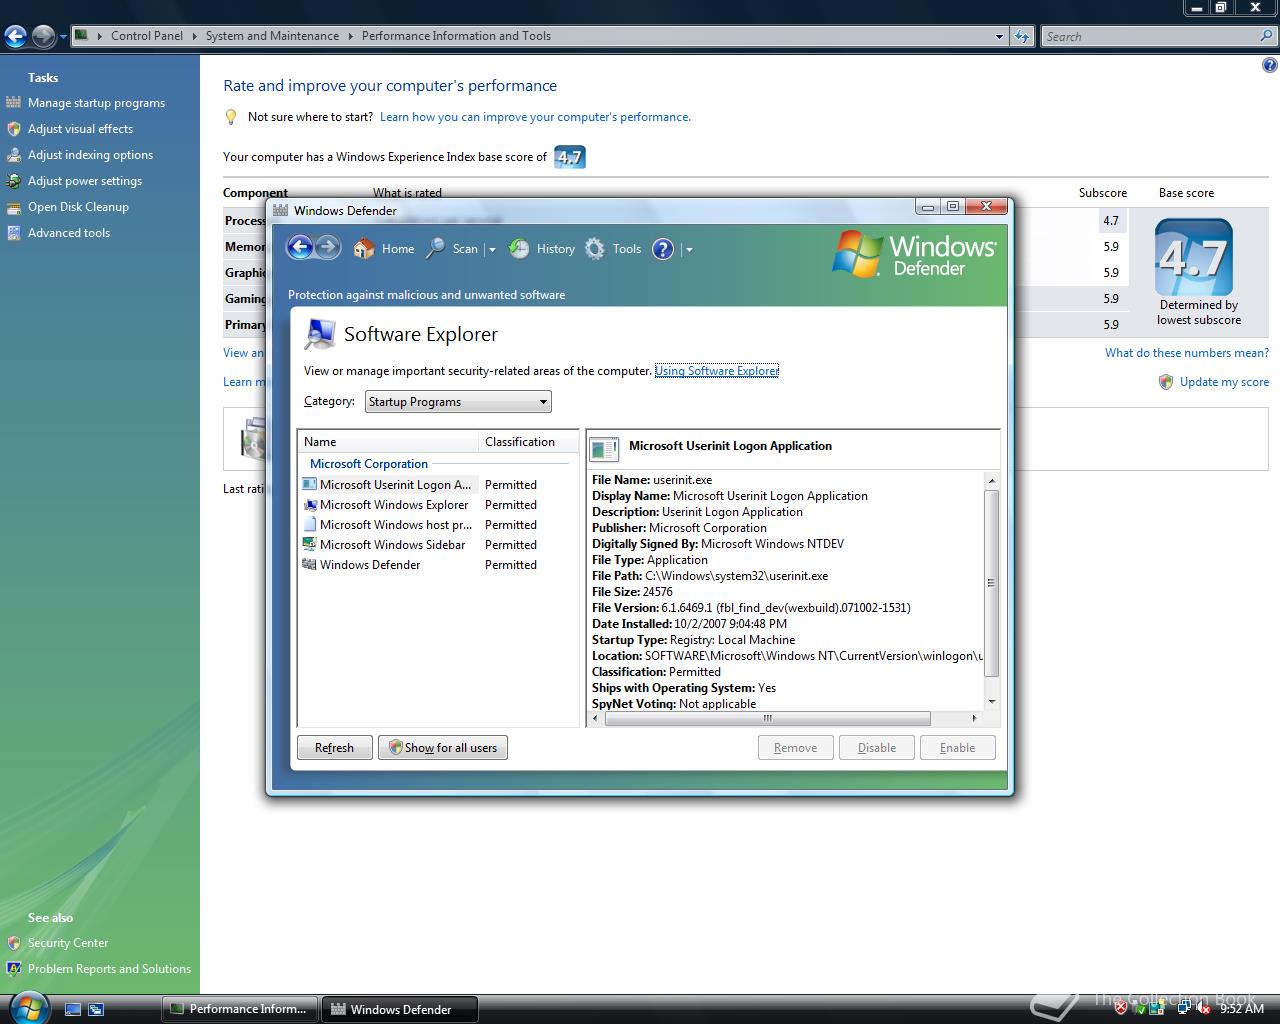
Task: Open Security Center under See also
Action: pos(68,943)
